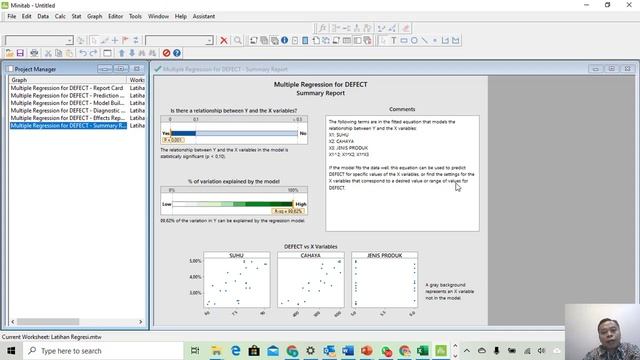This screenshot has height=360, width=640.
Task: Show hidden system tray icons chevron
Action: click(x=467, y=351)
